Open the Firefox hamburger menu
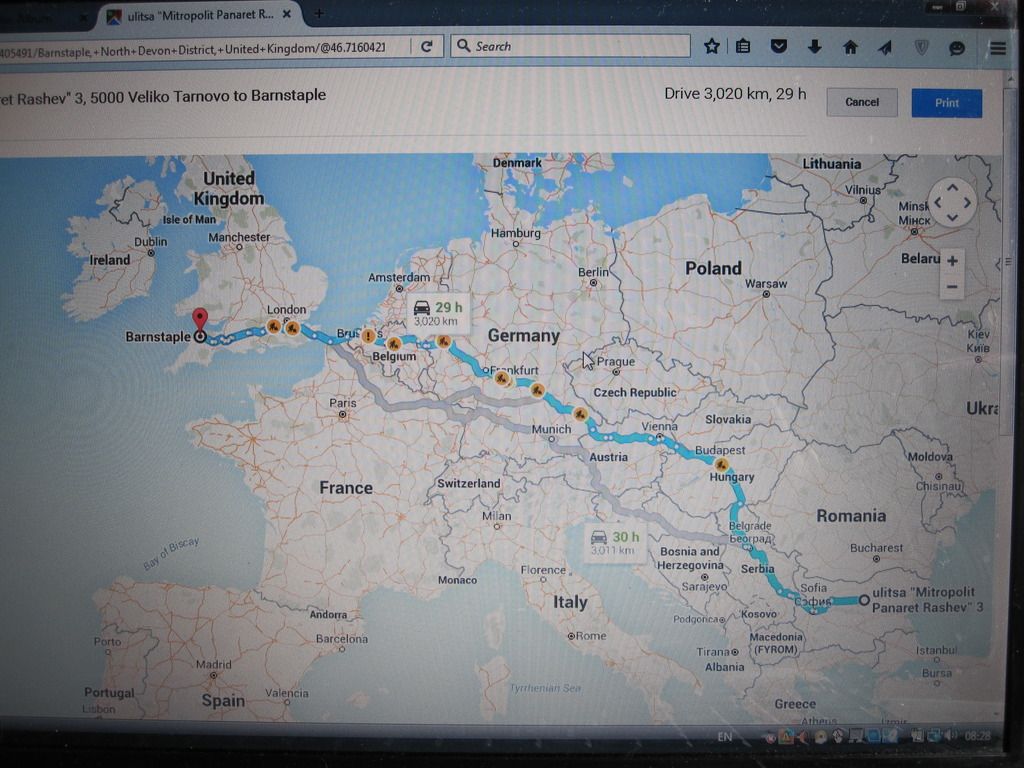The image size is (1024, 768). [997, 47]
